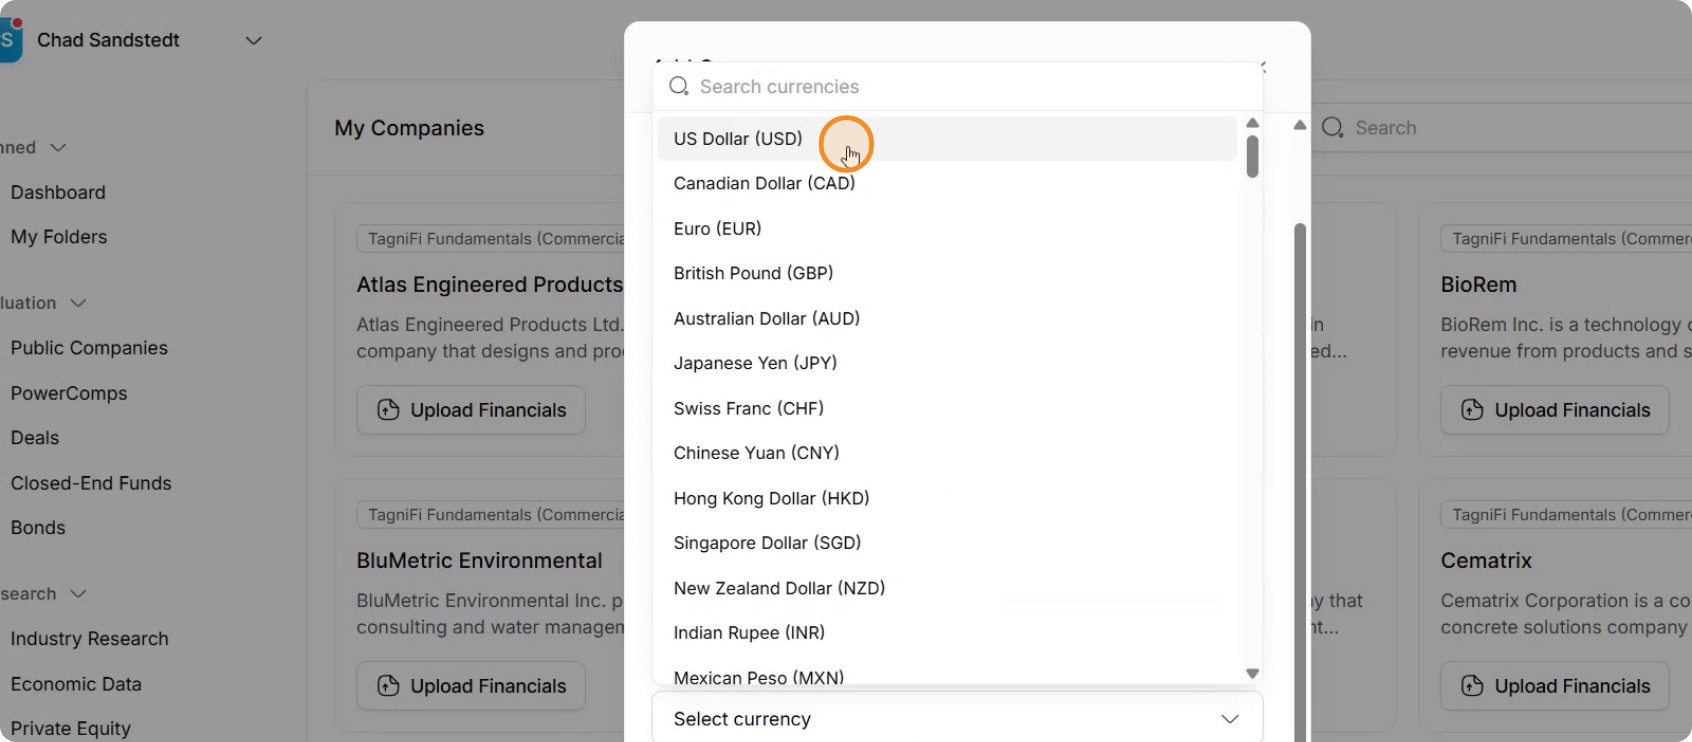Upload Financials for Cematrix
This screenshot has width=1692, height=742.
pyautogui.click(x=1555, y=686)
